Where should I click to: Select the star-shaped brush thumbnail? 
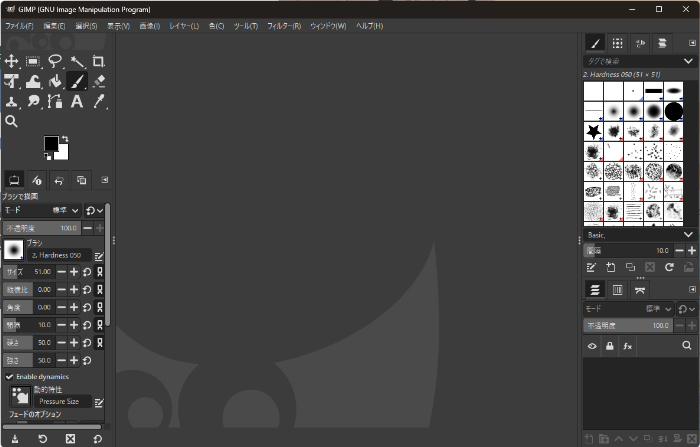pos(593,131)
